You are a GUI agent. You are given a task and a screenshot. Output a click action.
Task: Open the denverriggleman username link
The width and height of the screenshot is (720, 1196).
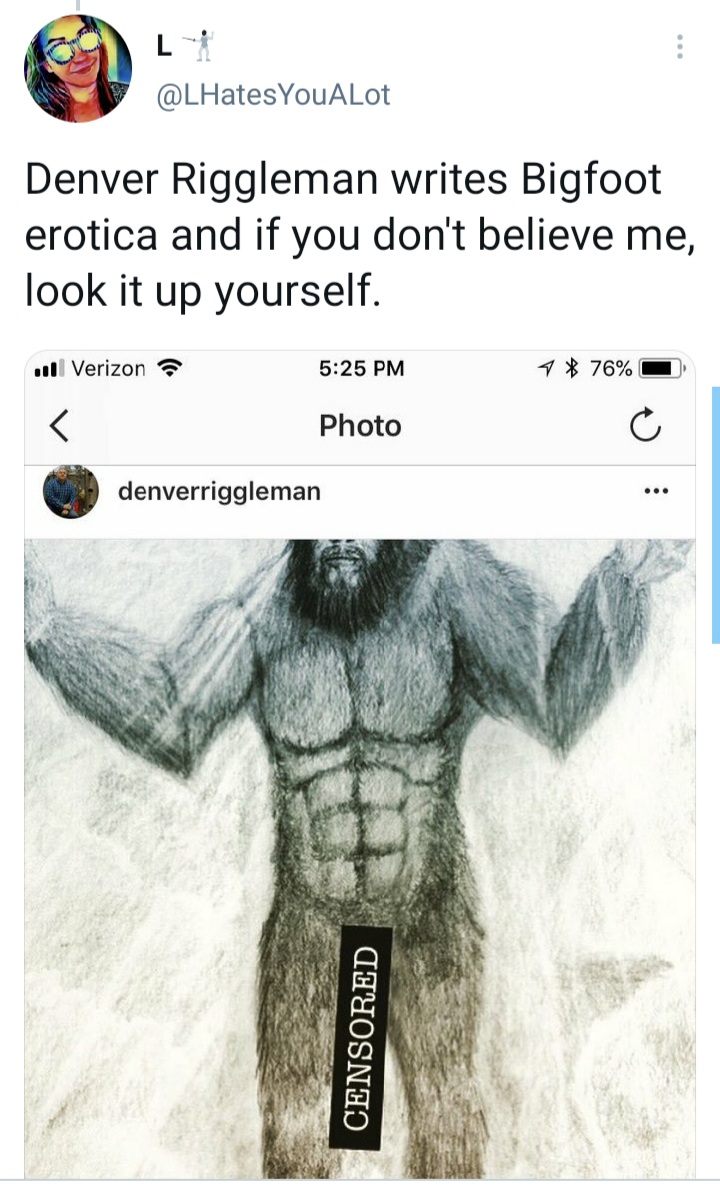(x=219, y=491)
